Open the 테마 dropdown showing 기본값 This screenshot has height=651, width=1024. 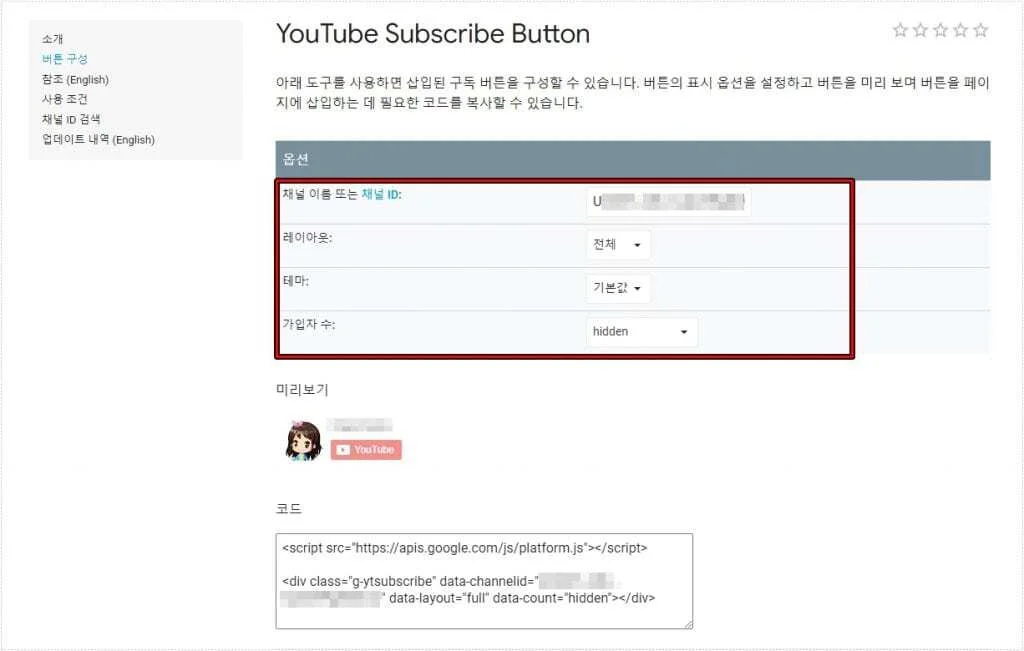(618, 288)
